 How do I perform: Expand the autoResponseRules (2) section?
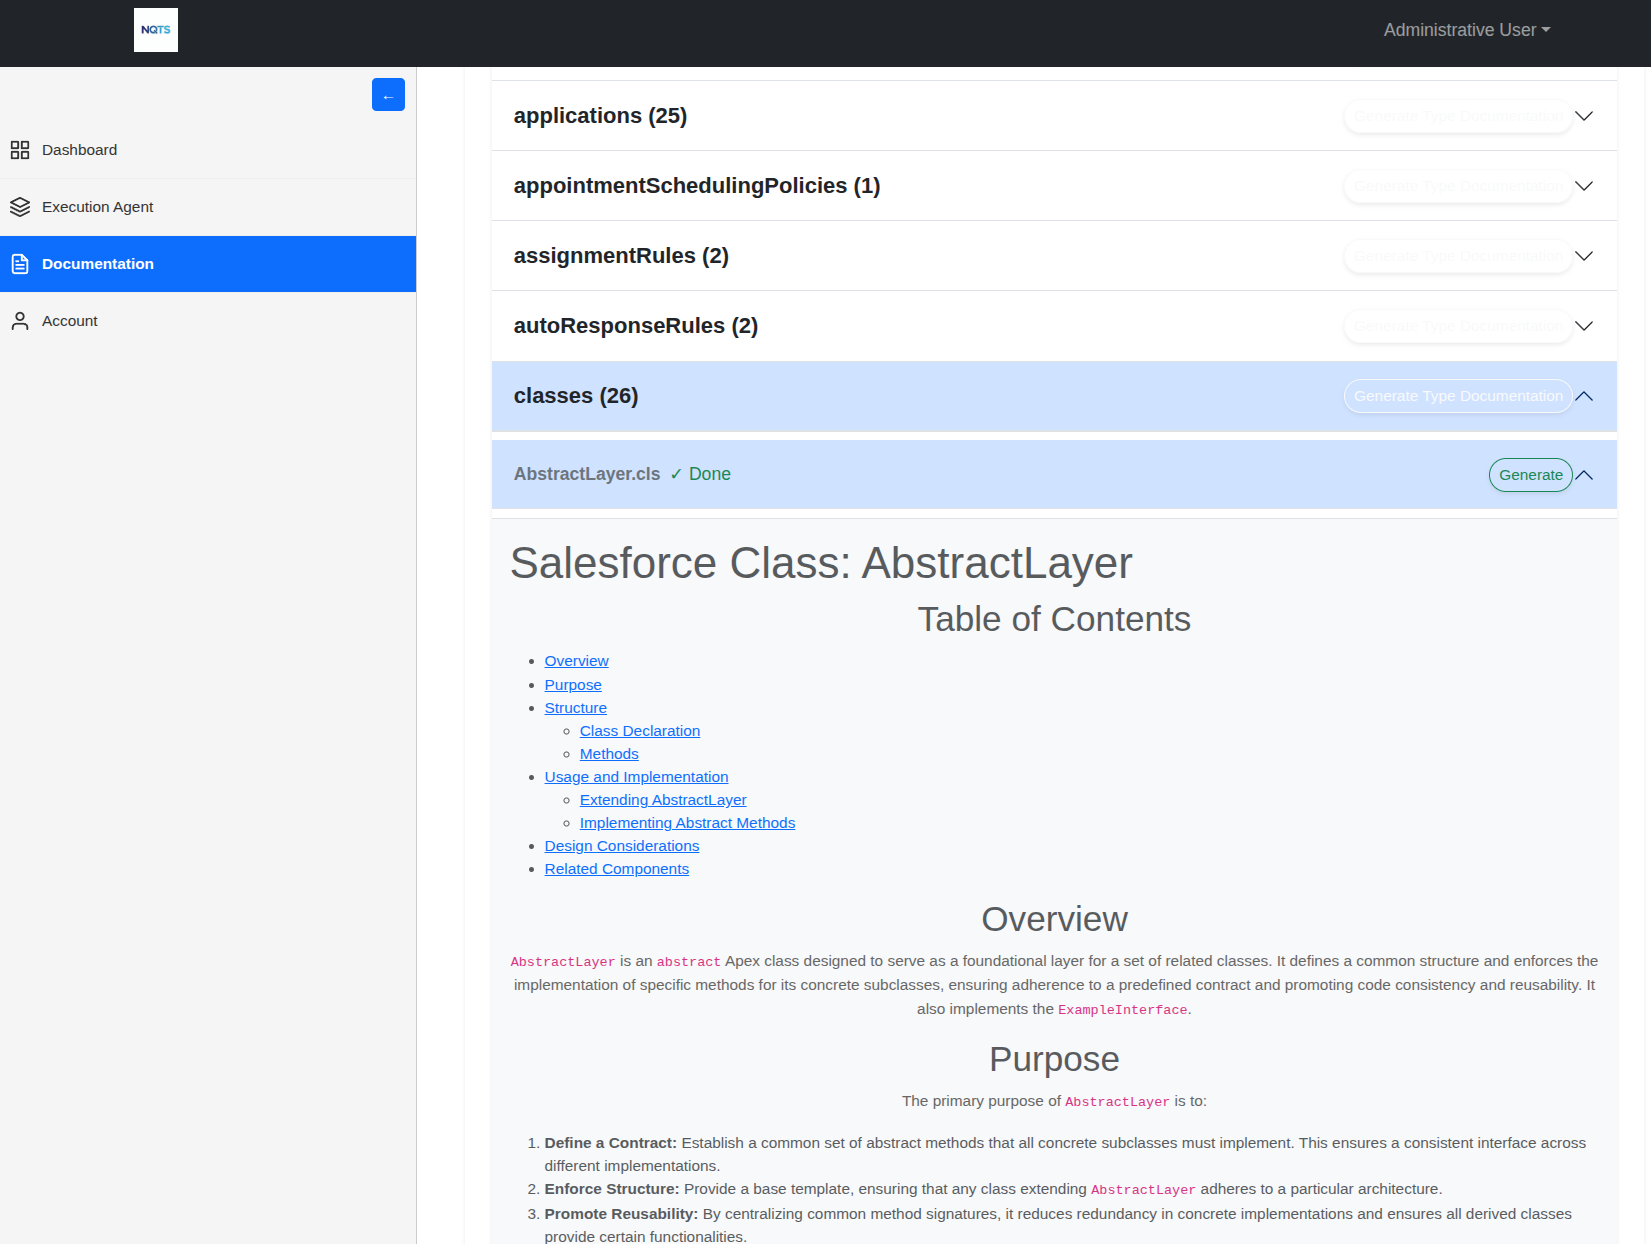coord(1583,326)
